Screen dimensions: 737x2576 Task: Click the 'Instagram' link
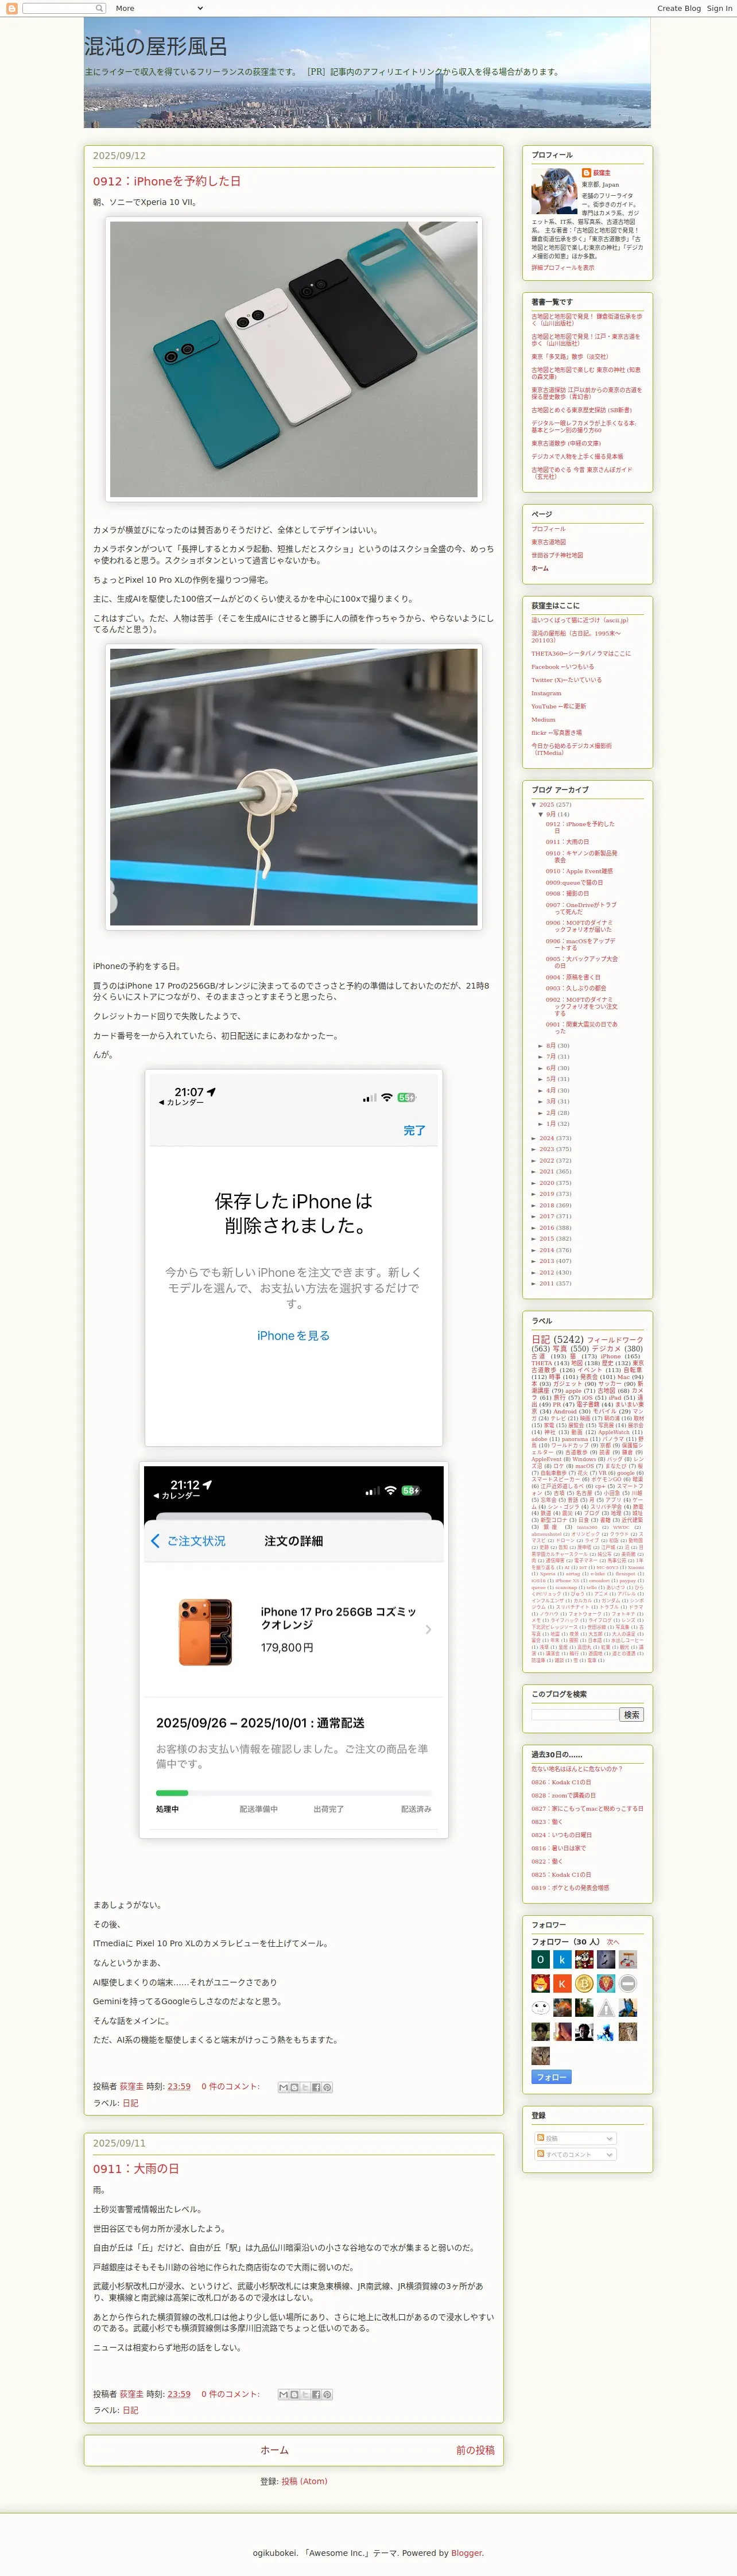[x=546, y=693]
